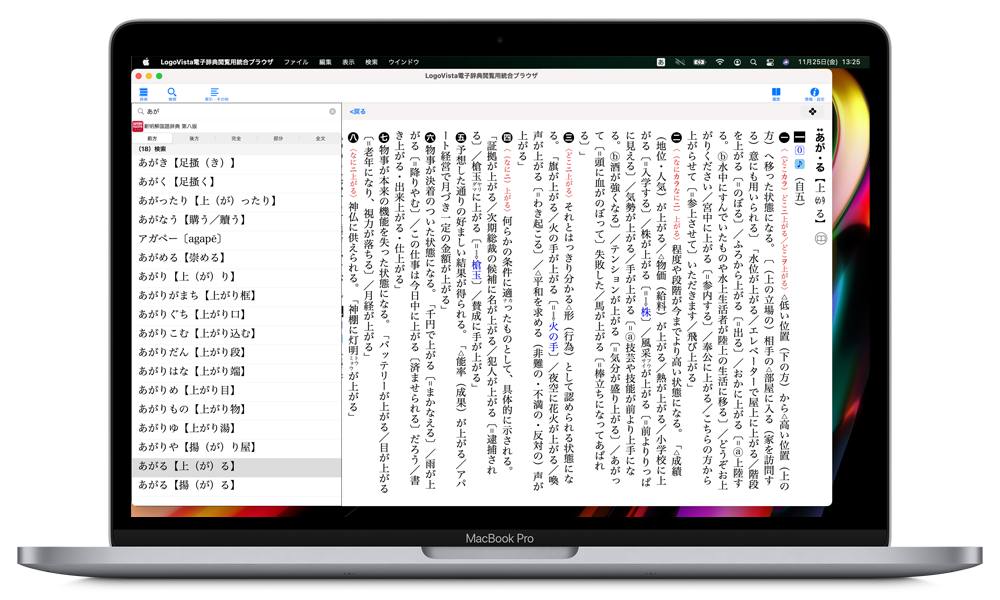Open the 辞典 dictionary list icon

(143, 92)
